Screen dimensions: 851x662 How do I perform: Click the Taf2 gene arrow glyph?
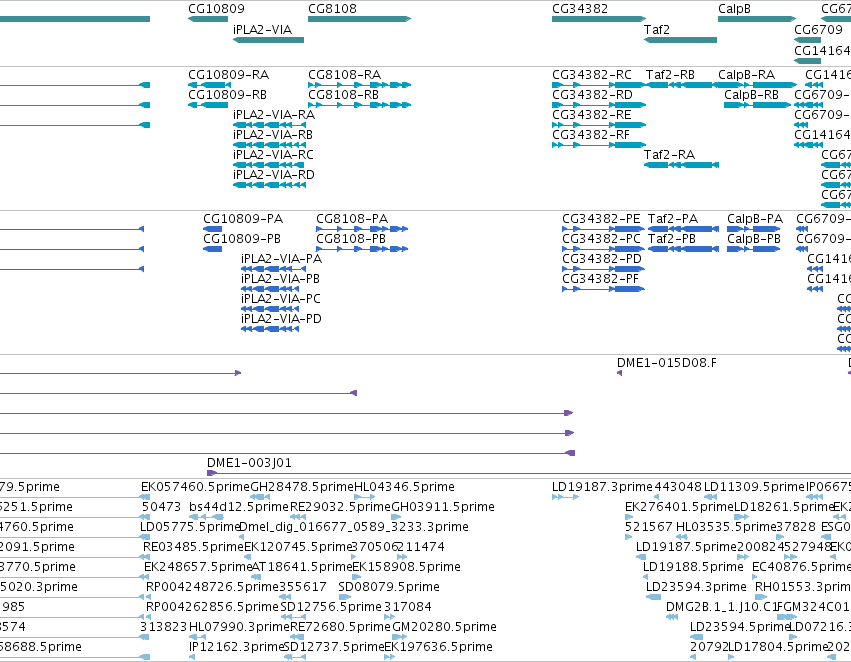tap(680, 40)
